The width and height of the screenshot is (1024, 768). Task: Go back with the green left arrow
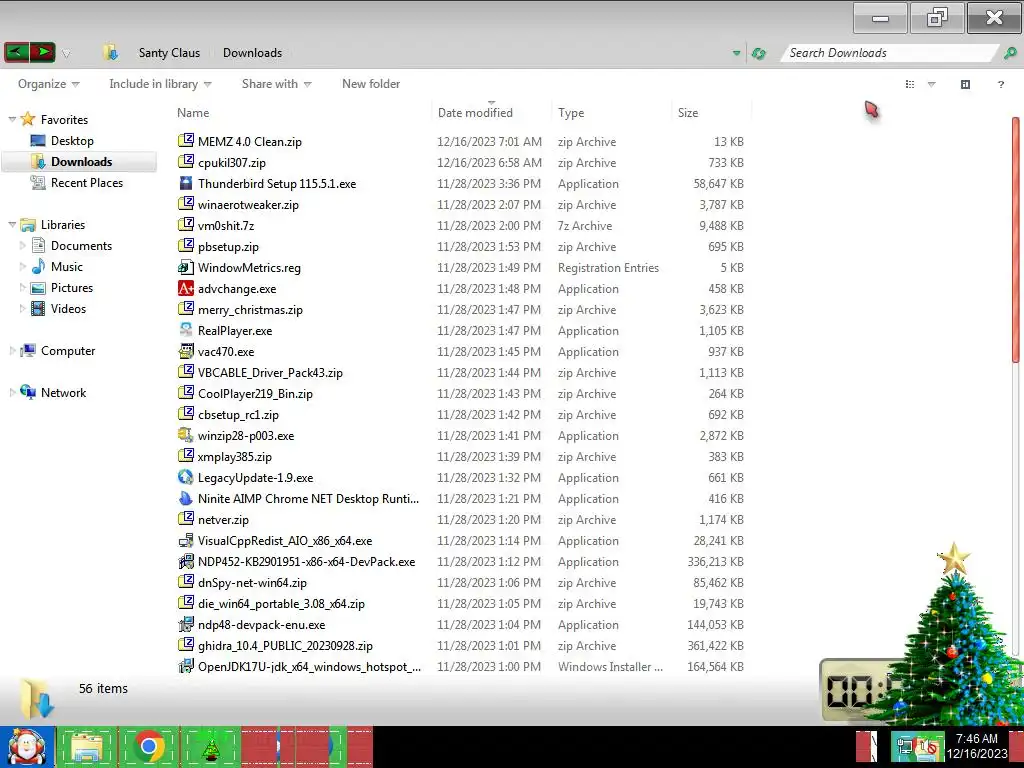pos(17,52)
